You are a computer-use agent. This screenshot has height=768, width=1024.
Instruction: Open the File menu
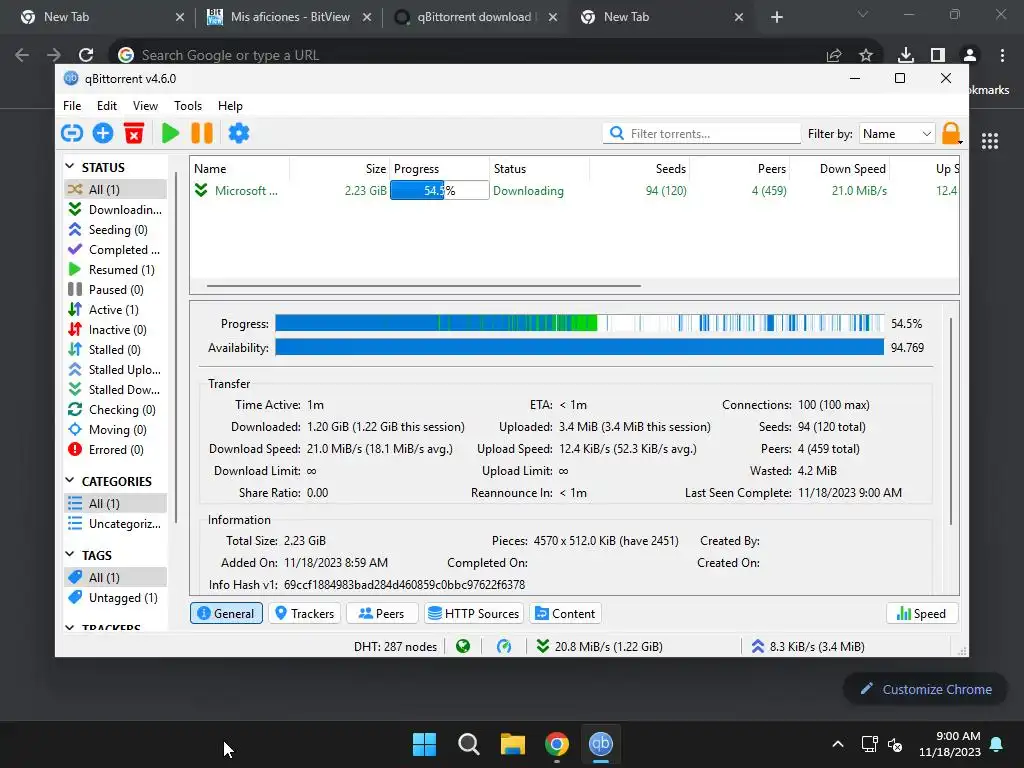pos(72,106)
